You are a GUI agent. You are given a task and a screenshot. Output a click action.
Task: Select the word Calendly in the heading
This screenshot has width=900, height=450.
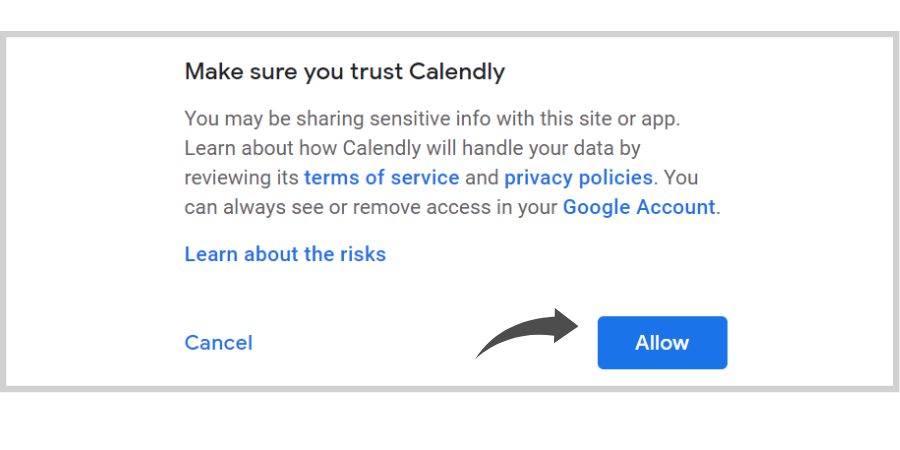click(x=457, y=72)
